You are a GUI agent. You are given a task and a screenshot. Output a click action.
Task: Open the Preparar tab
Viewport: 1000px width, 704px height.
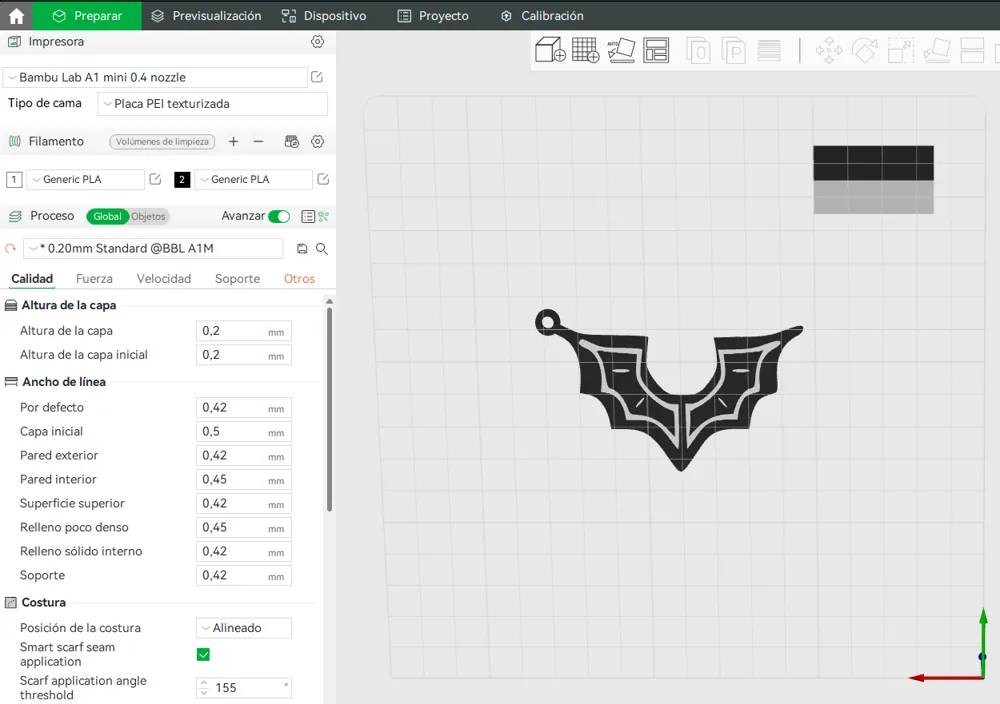pyautogui.click(x=87, y=15)
